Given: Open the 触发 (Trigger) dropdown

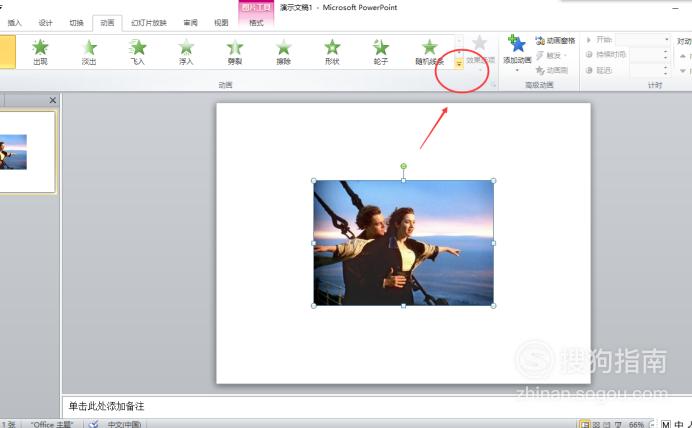Looking at the screenshot, I should point(552,55).
